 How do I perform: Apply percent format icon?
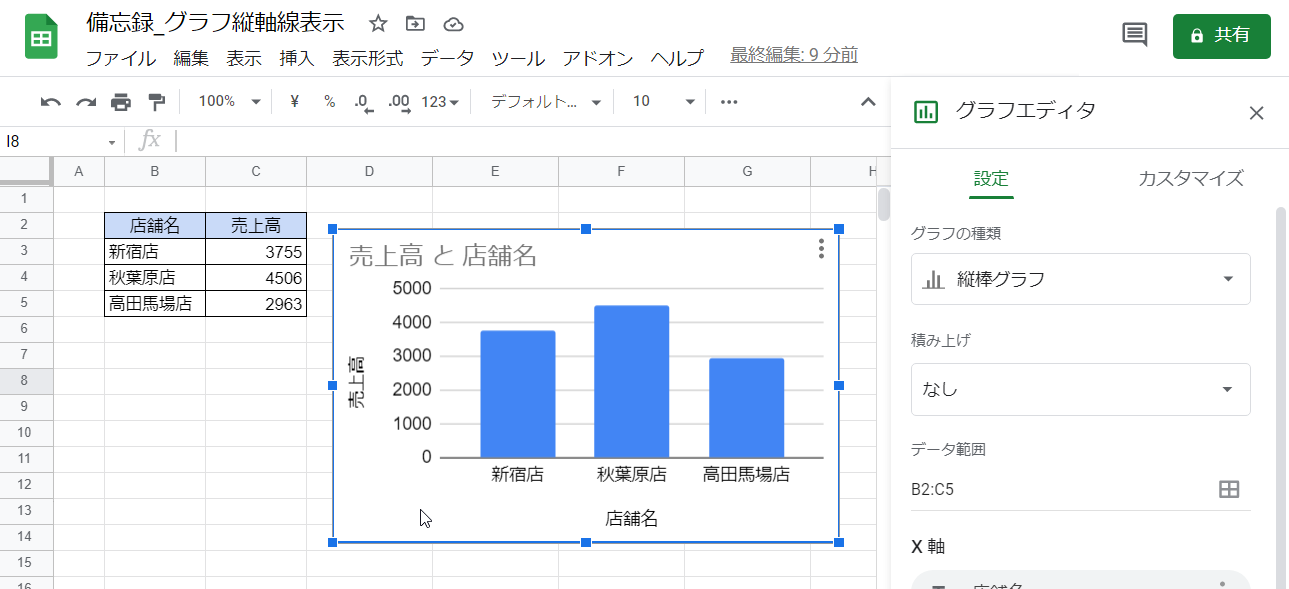point(328,101)
